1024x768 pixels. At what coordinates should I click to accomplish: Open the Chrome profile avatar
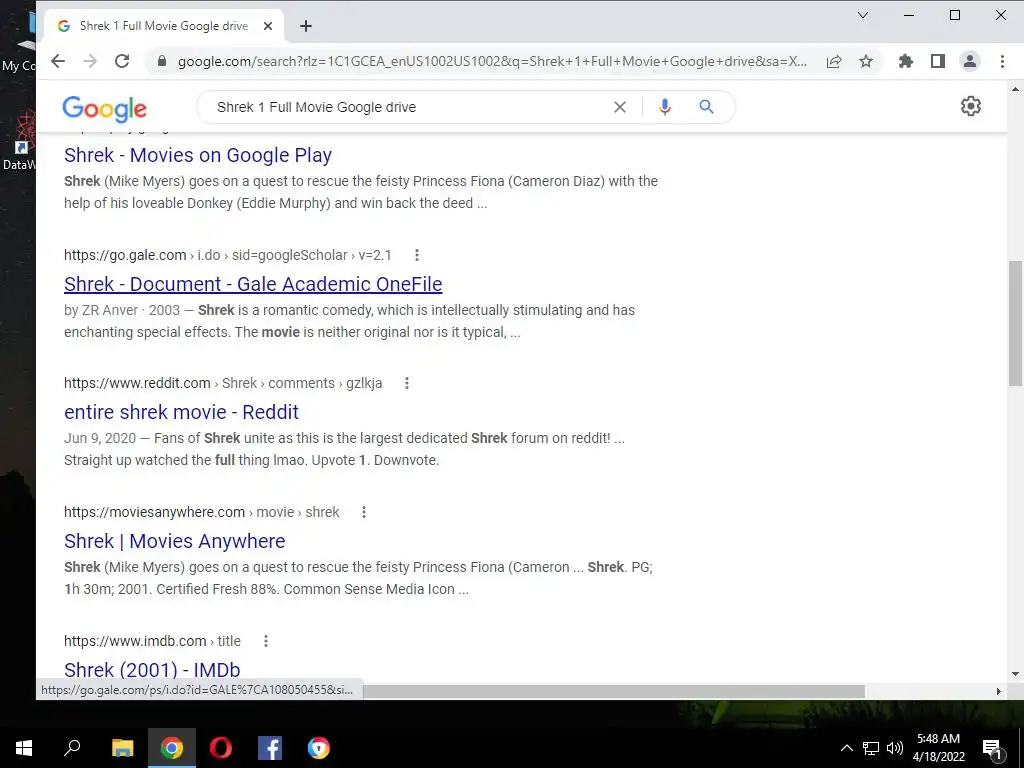click(970, 61)
